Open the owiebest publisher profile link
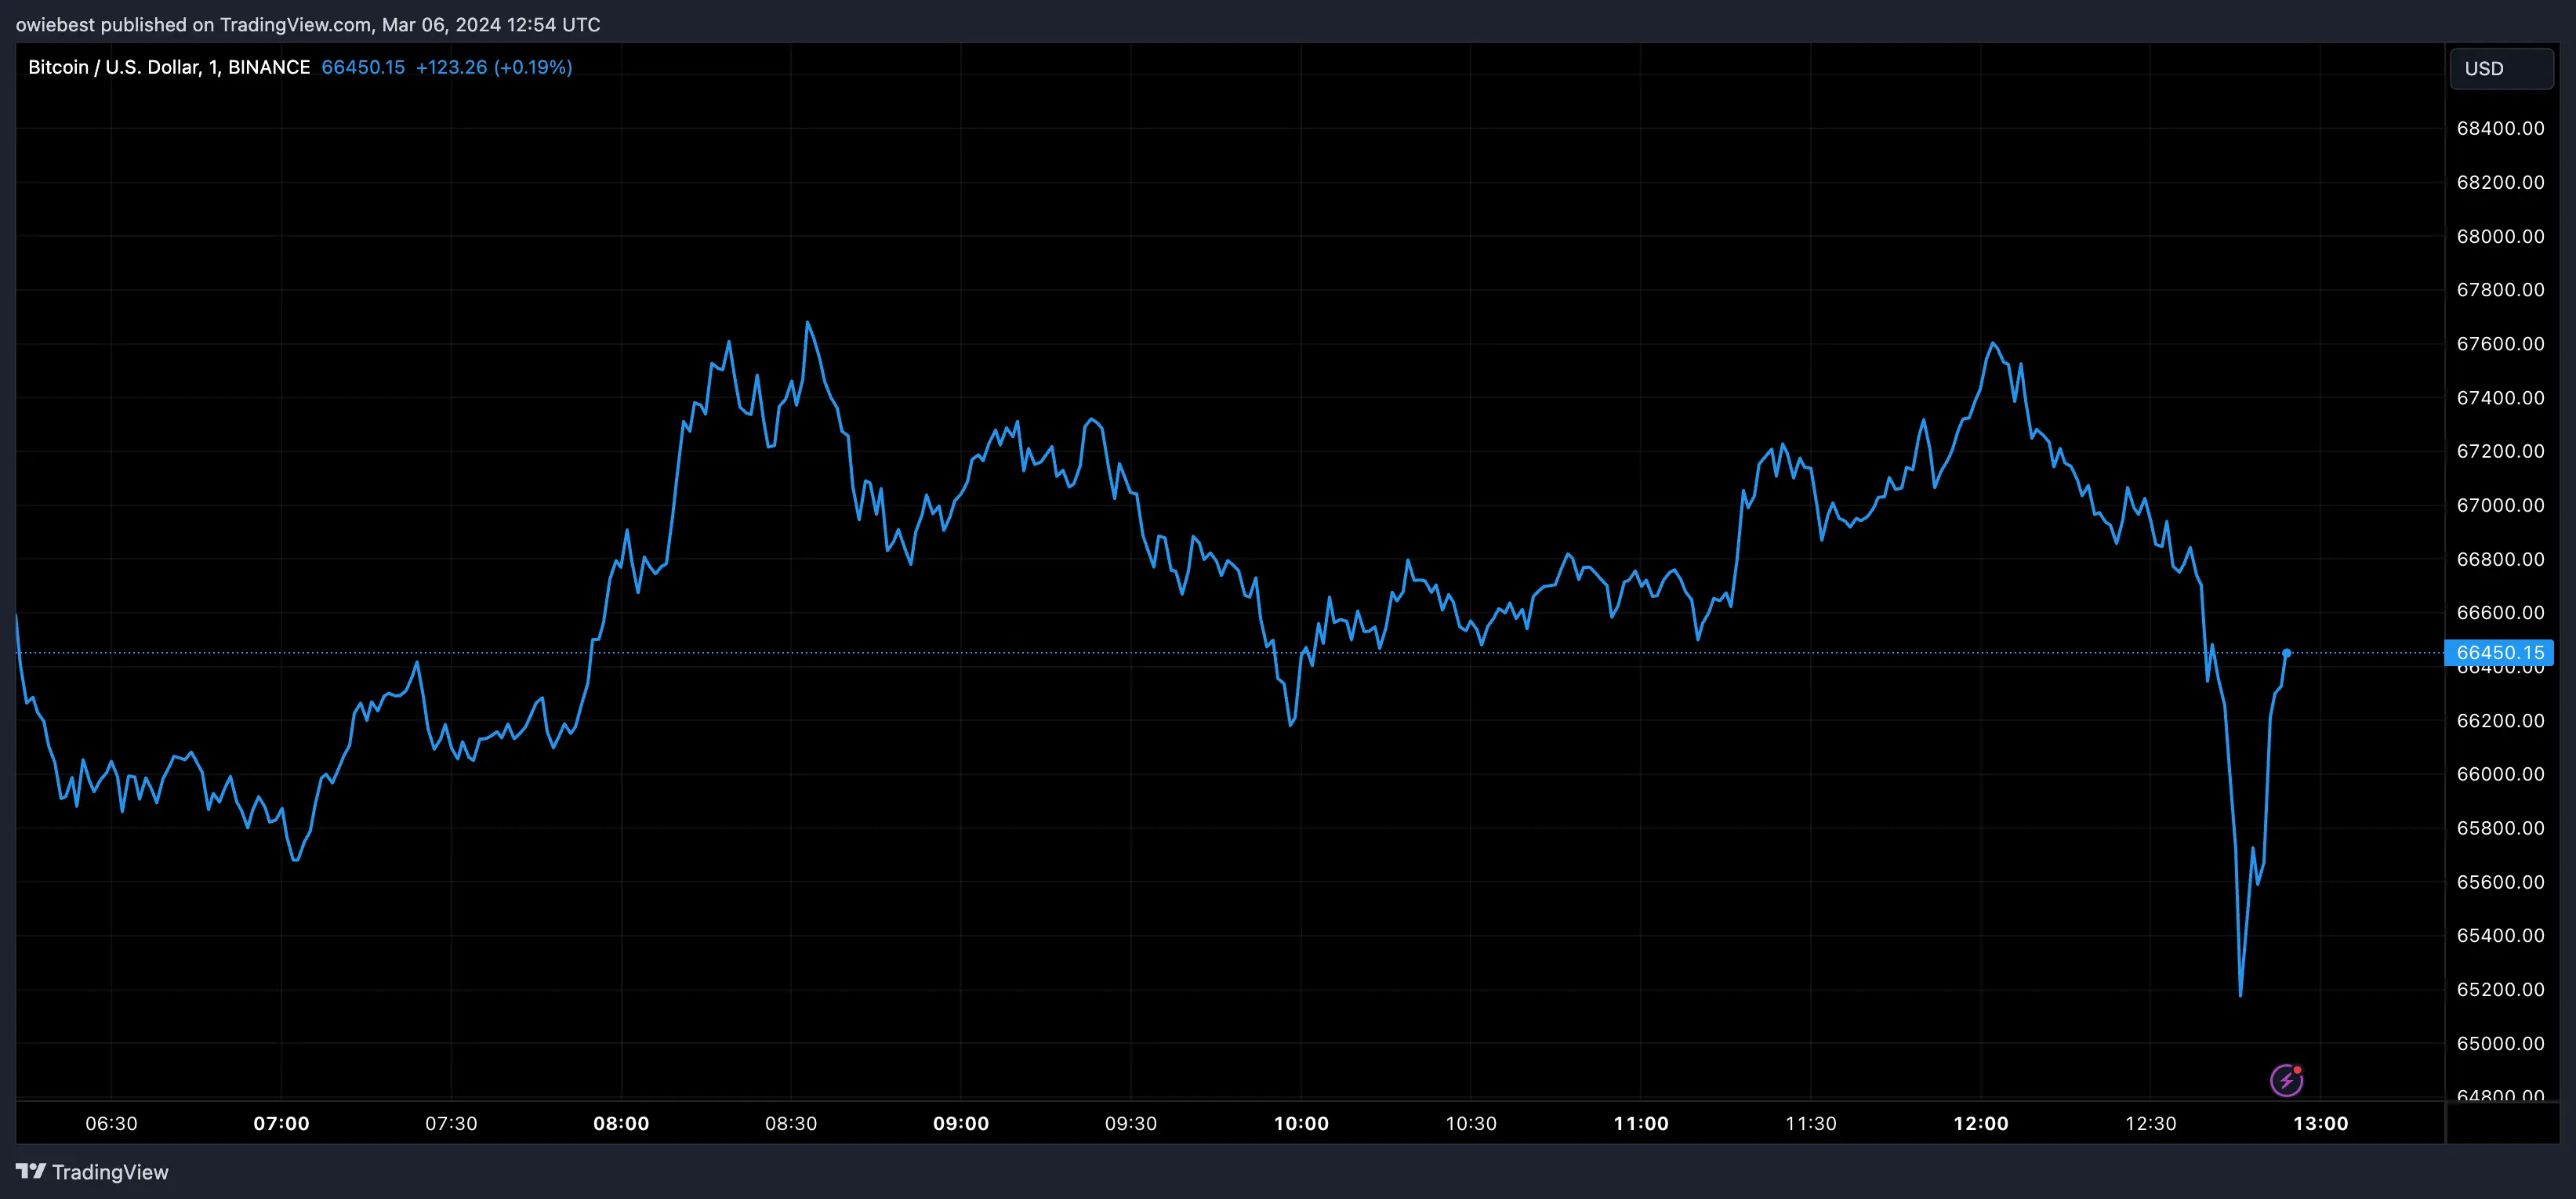The height and width of the screenshot is (1199, 2576). (x=56, y=25)
